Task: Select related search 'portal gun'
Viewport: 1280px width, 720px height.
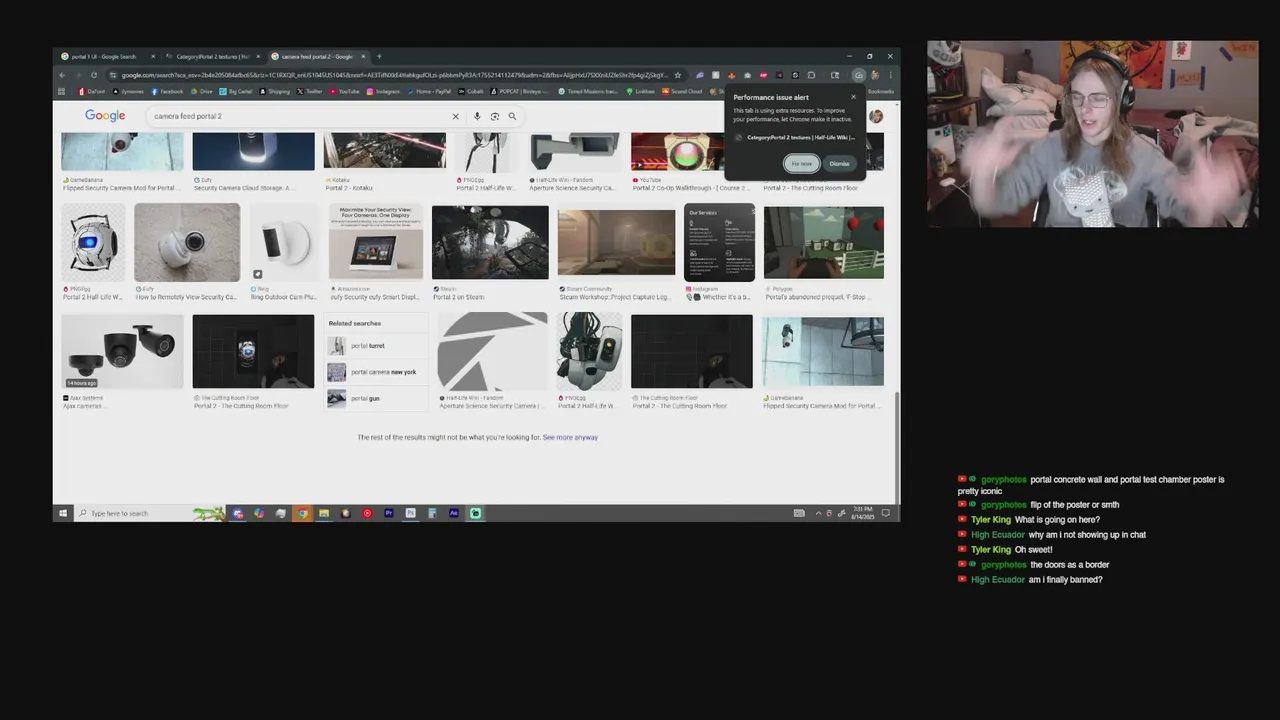Action: click(376, 398)
